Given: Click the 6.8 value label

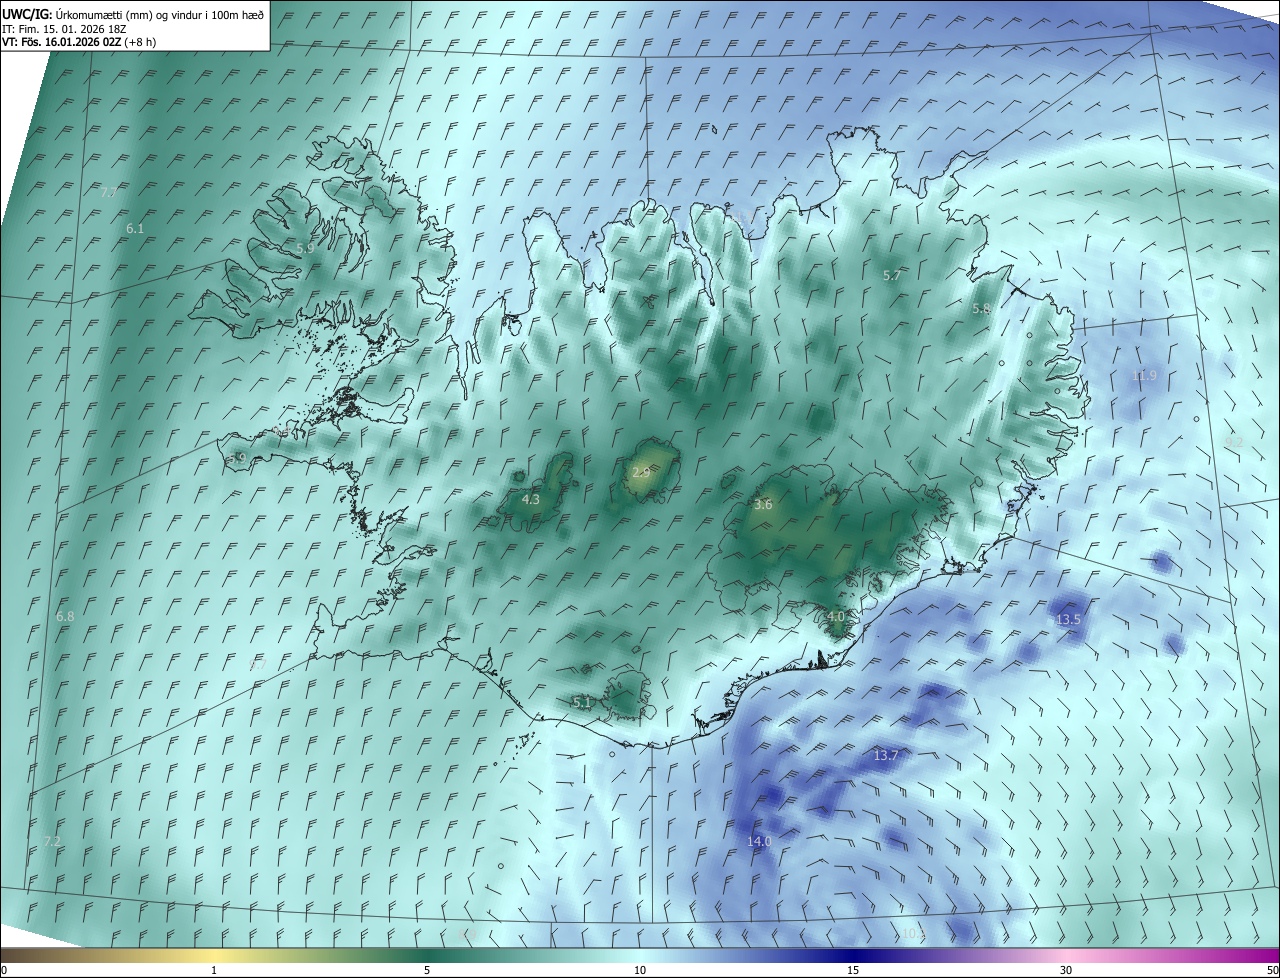Looking at the screenshot, I should [x=65, y=617].
